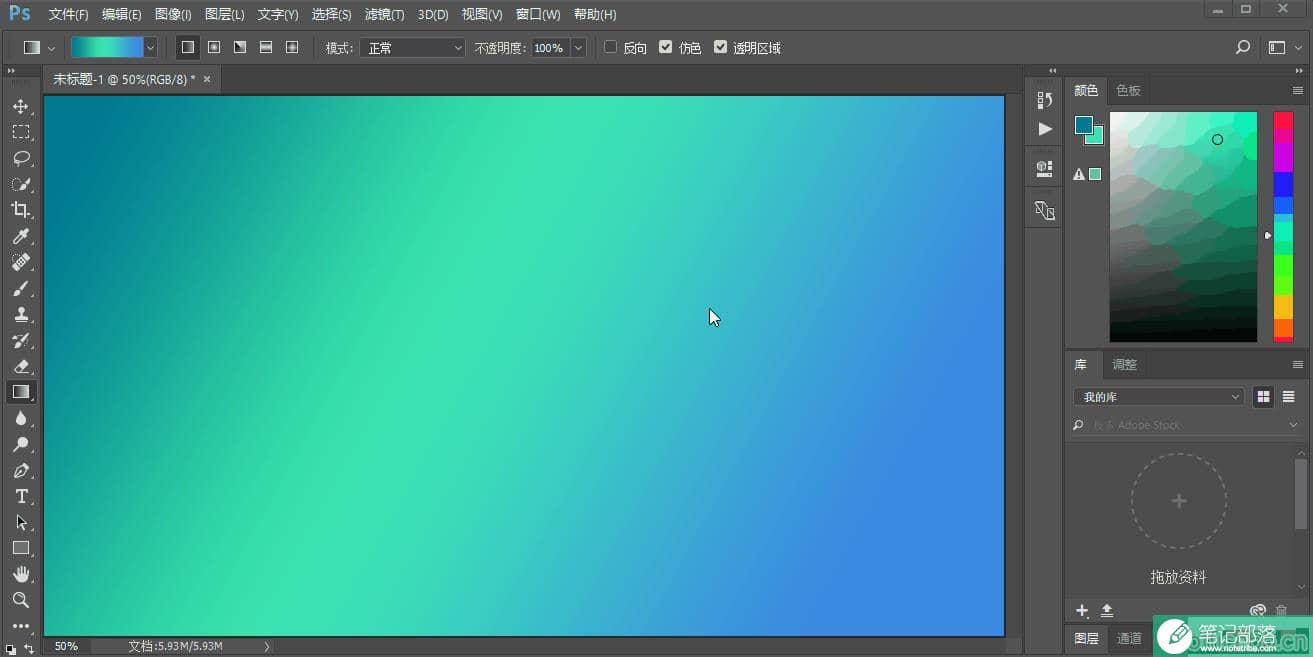
Task: Pick the Eyedropper tool
Action: click(21, 236)
